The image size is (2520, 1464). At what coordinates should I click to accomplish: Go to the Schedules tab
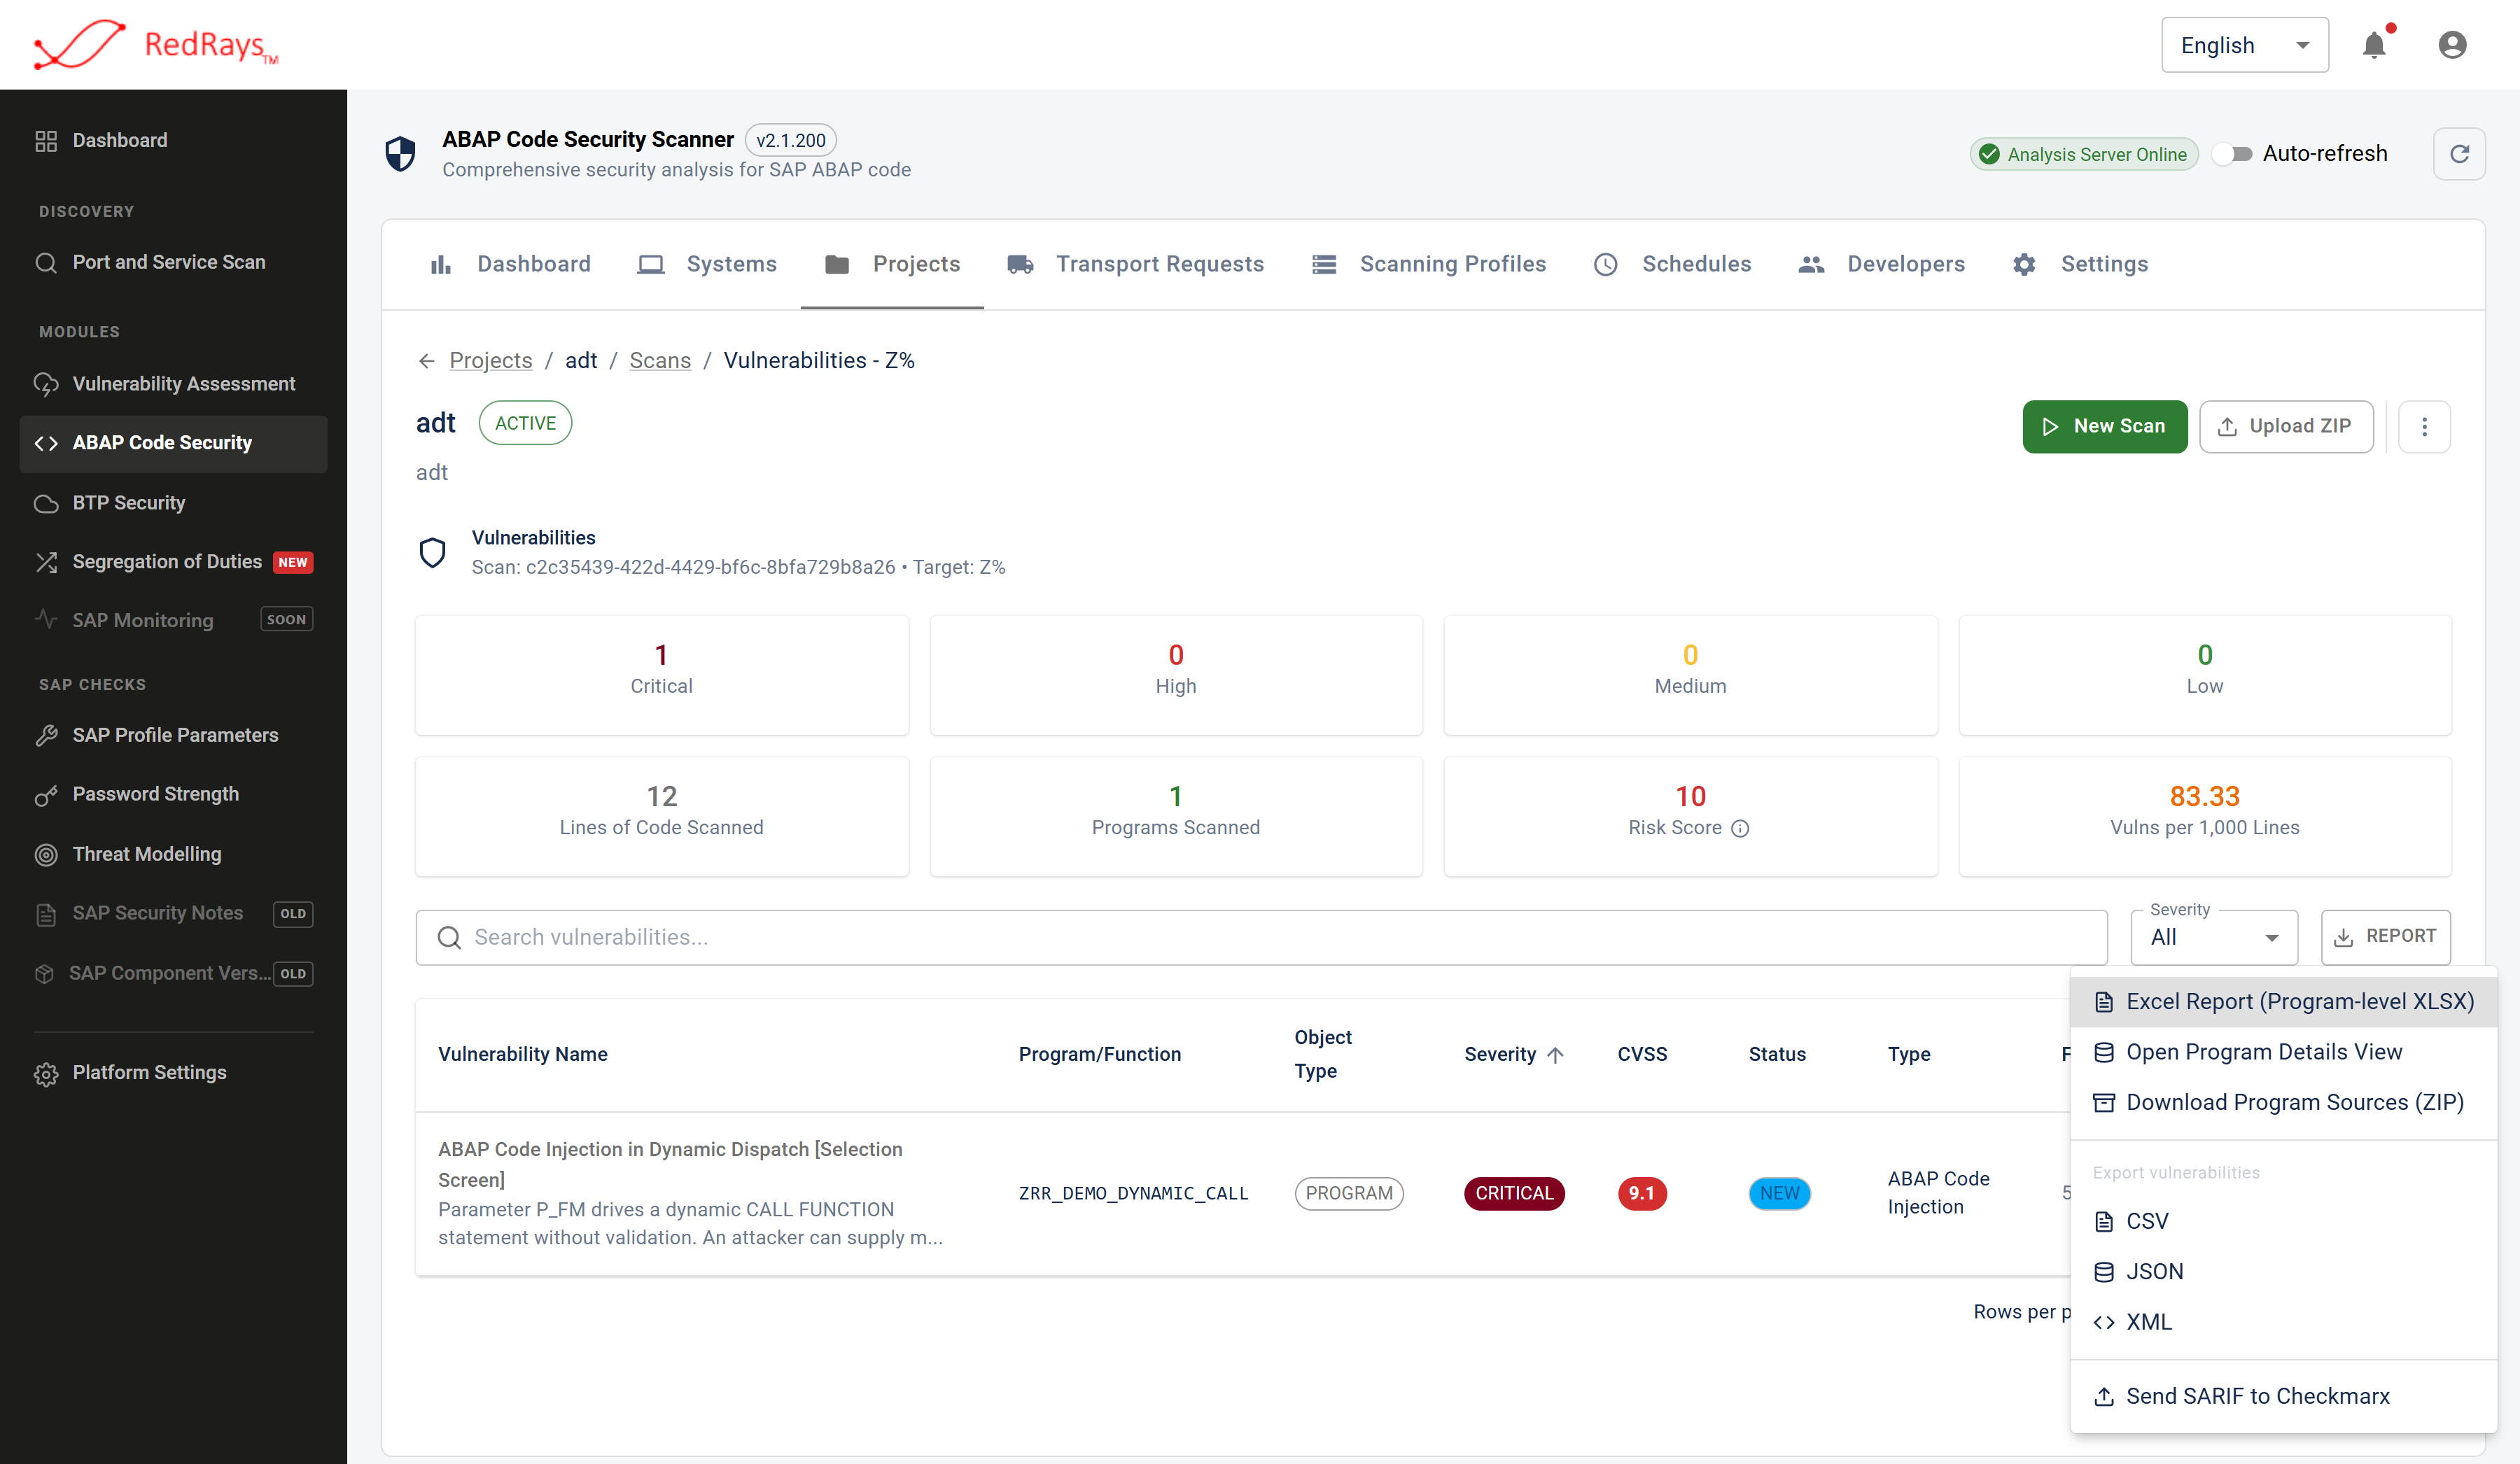click(x=1672, y=264)
